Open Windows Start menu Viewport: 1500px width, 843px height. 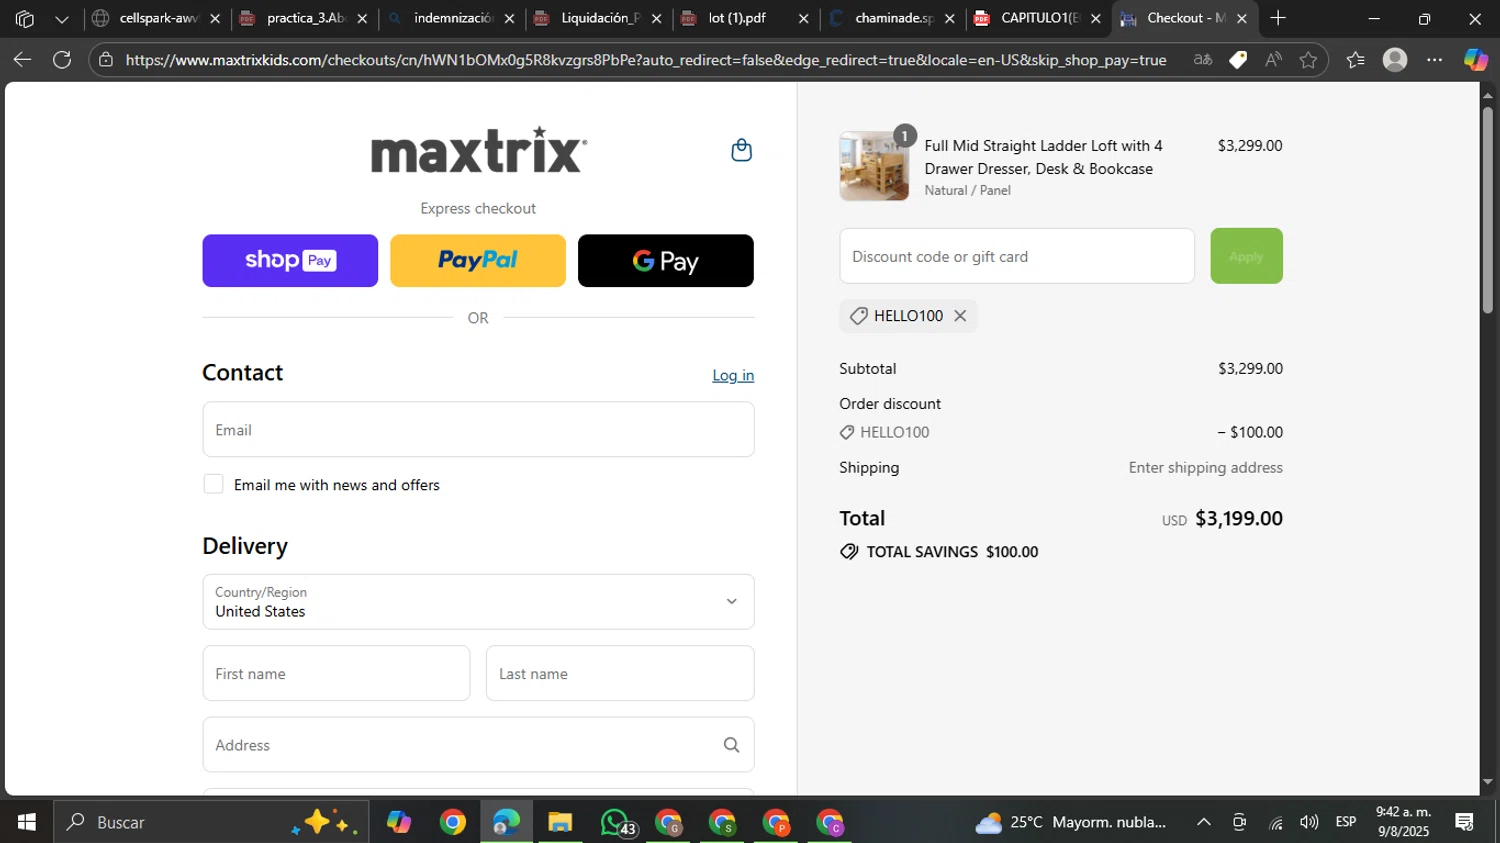tap(27, 822)
